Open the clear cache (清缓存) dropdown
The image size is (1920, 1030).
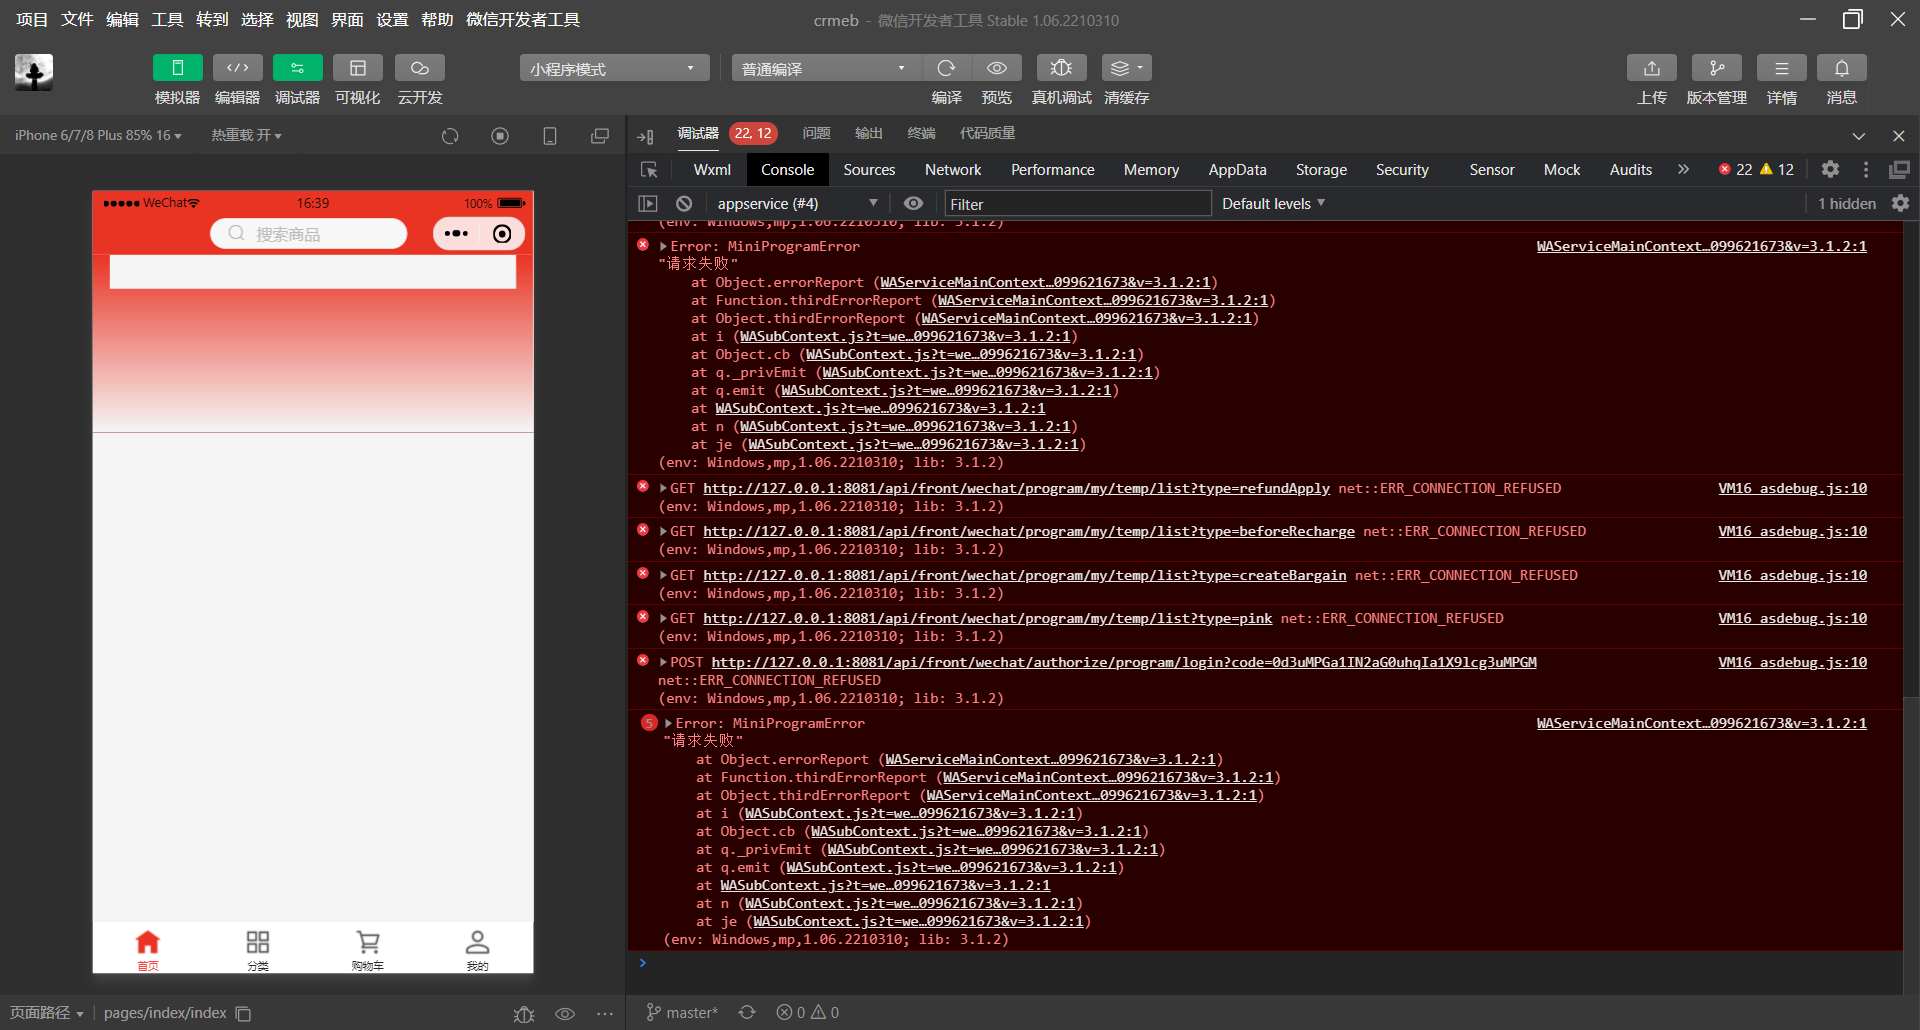point(1126,68)
